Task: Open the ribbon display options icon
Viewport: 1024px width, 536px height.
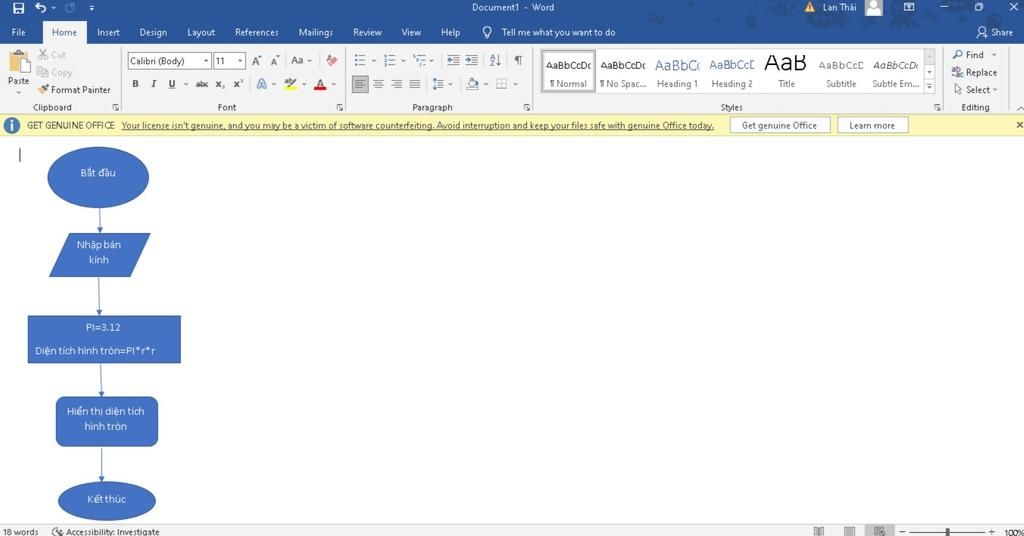Action: 908,7
